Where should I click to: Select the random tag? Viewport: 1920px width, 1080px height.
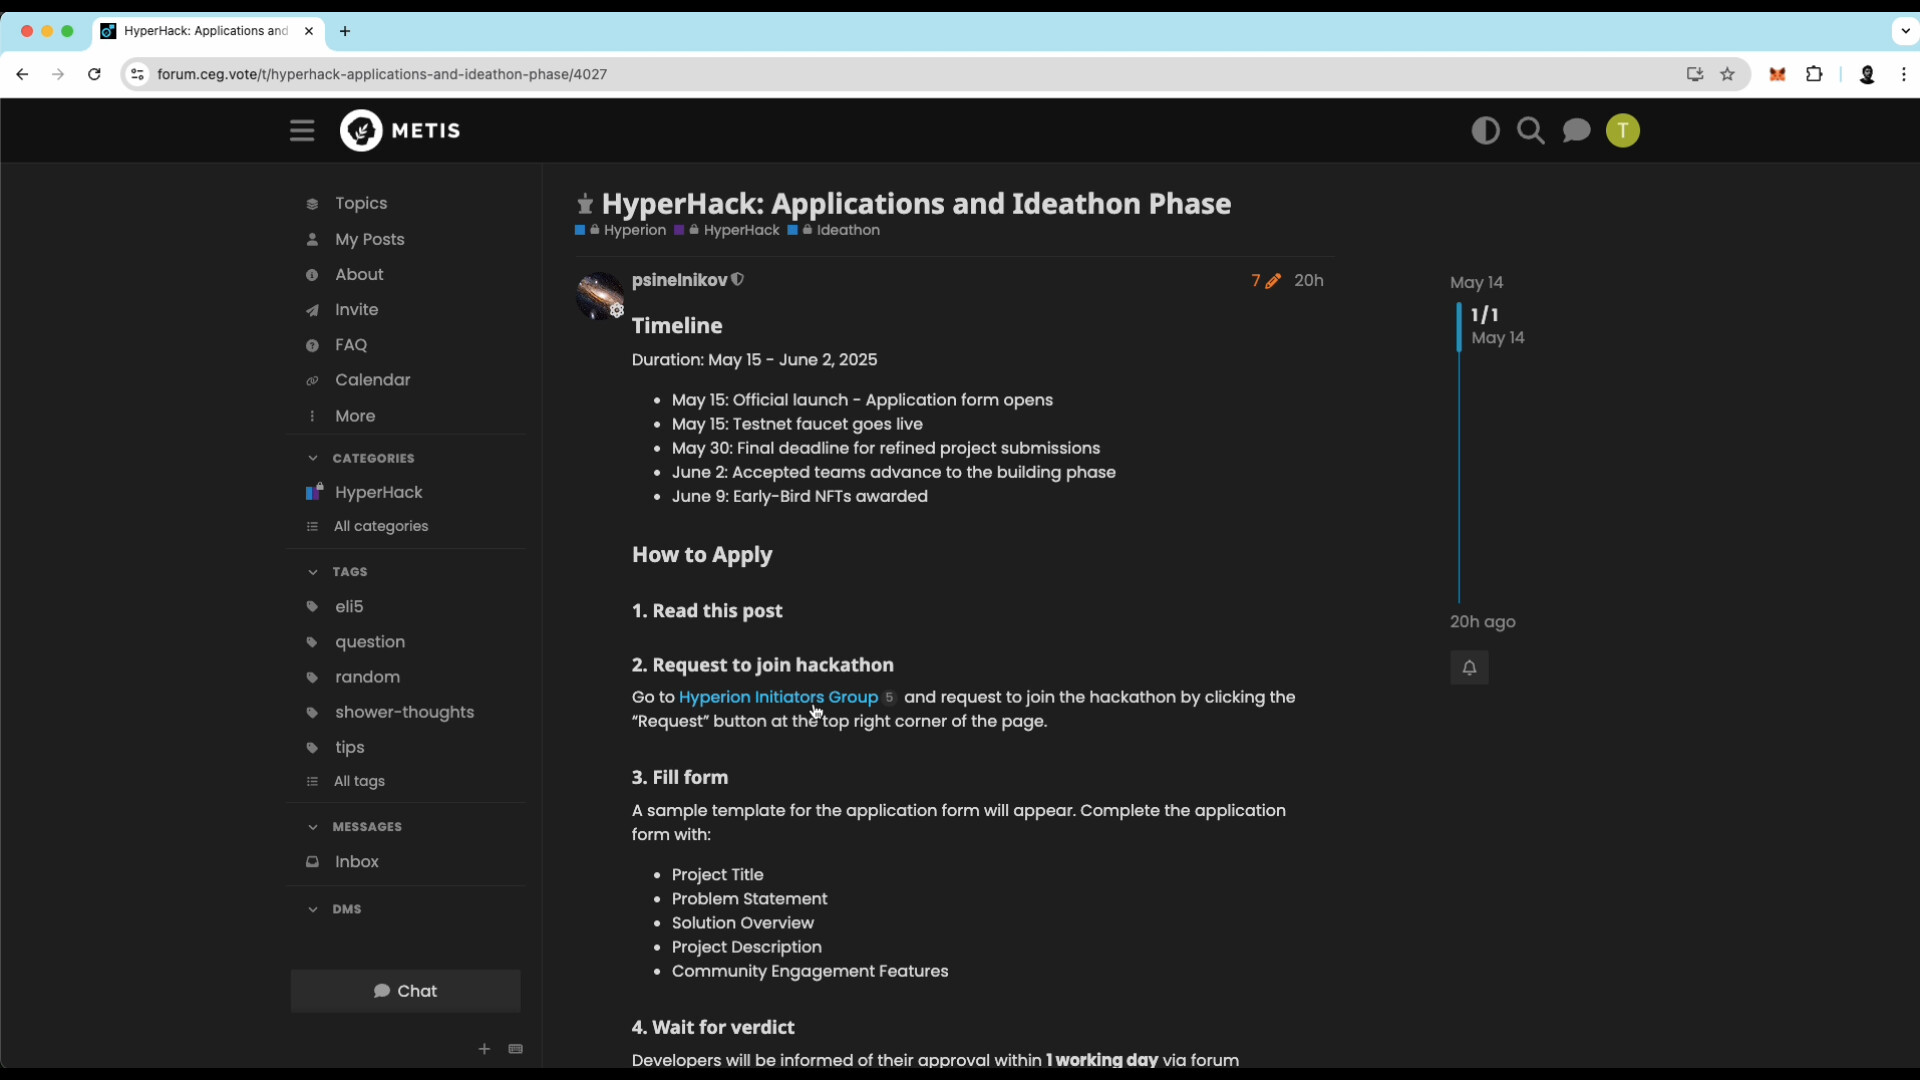coord(367,677)
